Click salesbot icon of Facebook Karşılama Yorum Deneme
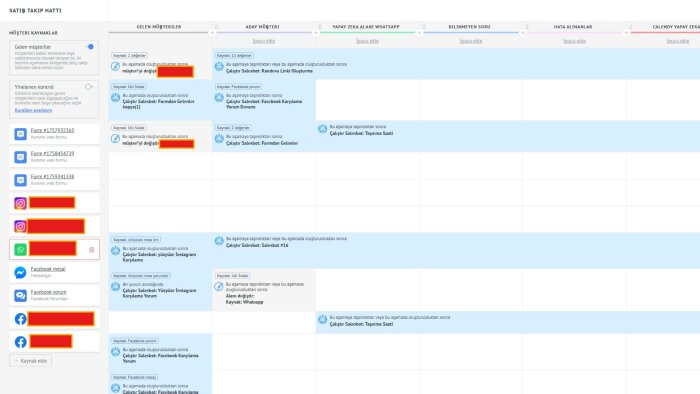The width and height of the screenshot is (700, 394). (219, 98)
